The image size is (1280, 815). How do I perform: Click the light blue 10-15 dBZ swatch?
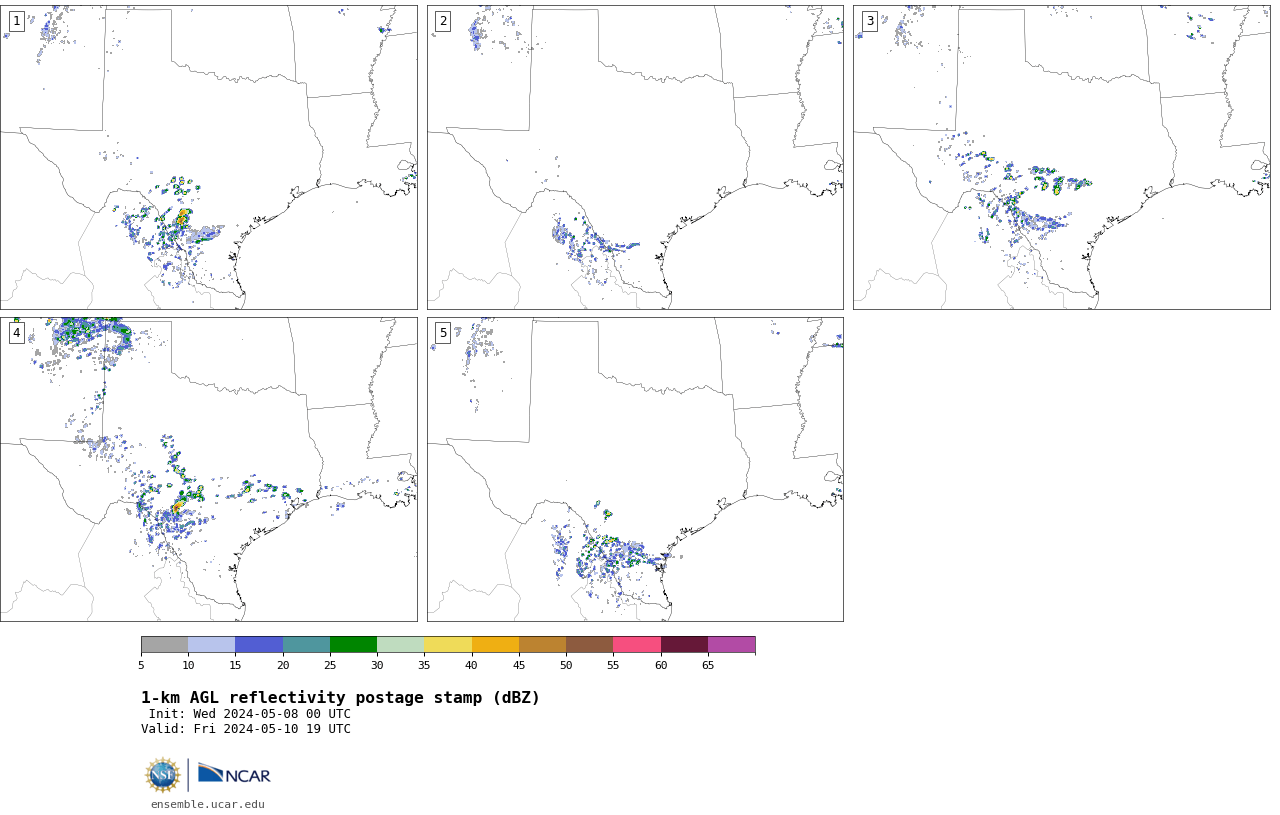(x=211, y=645)
